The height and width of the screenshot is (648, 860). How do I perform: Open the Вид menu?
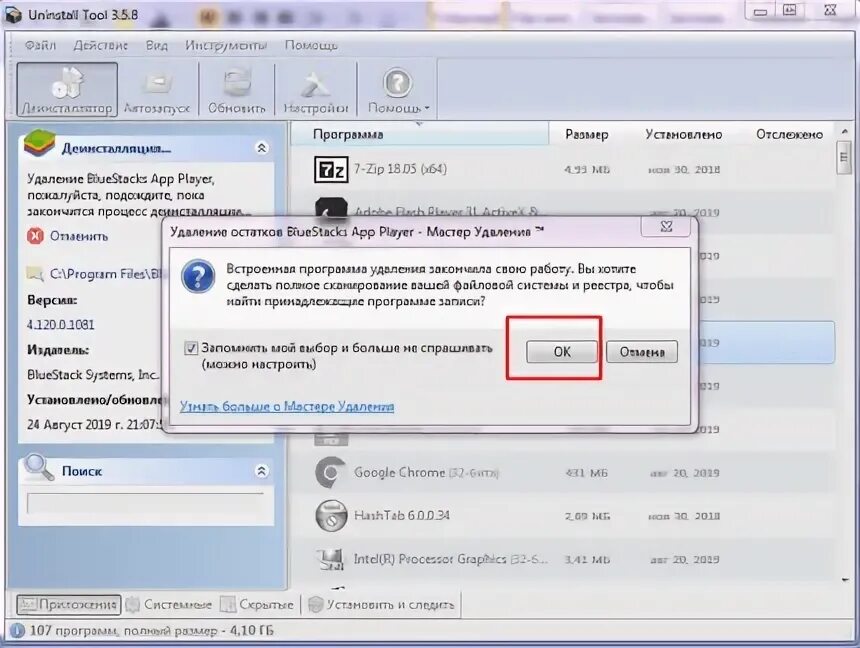coord(156,45)
